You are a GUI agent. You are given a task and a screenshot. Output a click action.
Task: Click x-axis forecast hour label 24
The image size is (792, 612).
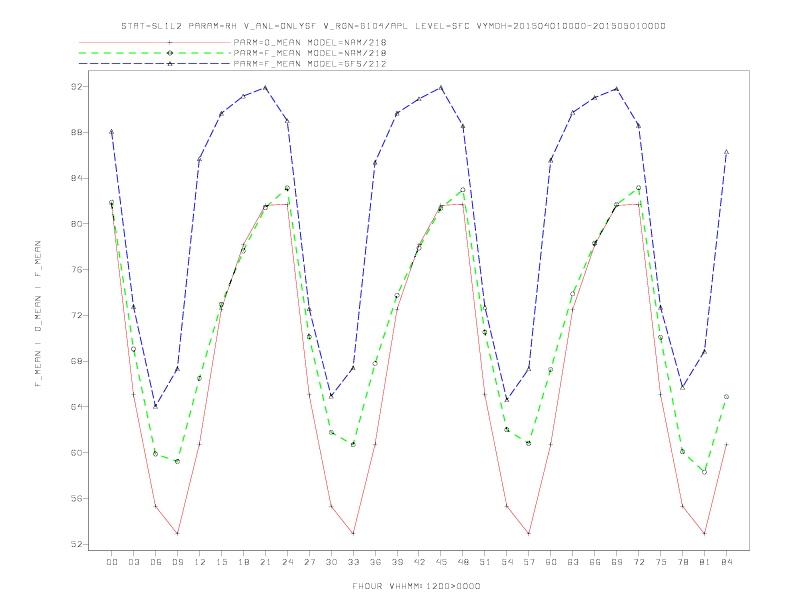(287, 562)
